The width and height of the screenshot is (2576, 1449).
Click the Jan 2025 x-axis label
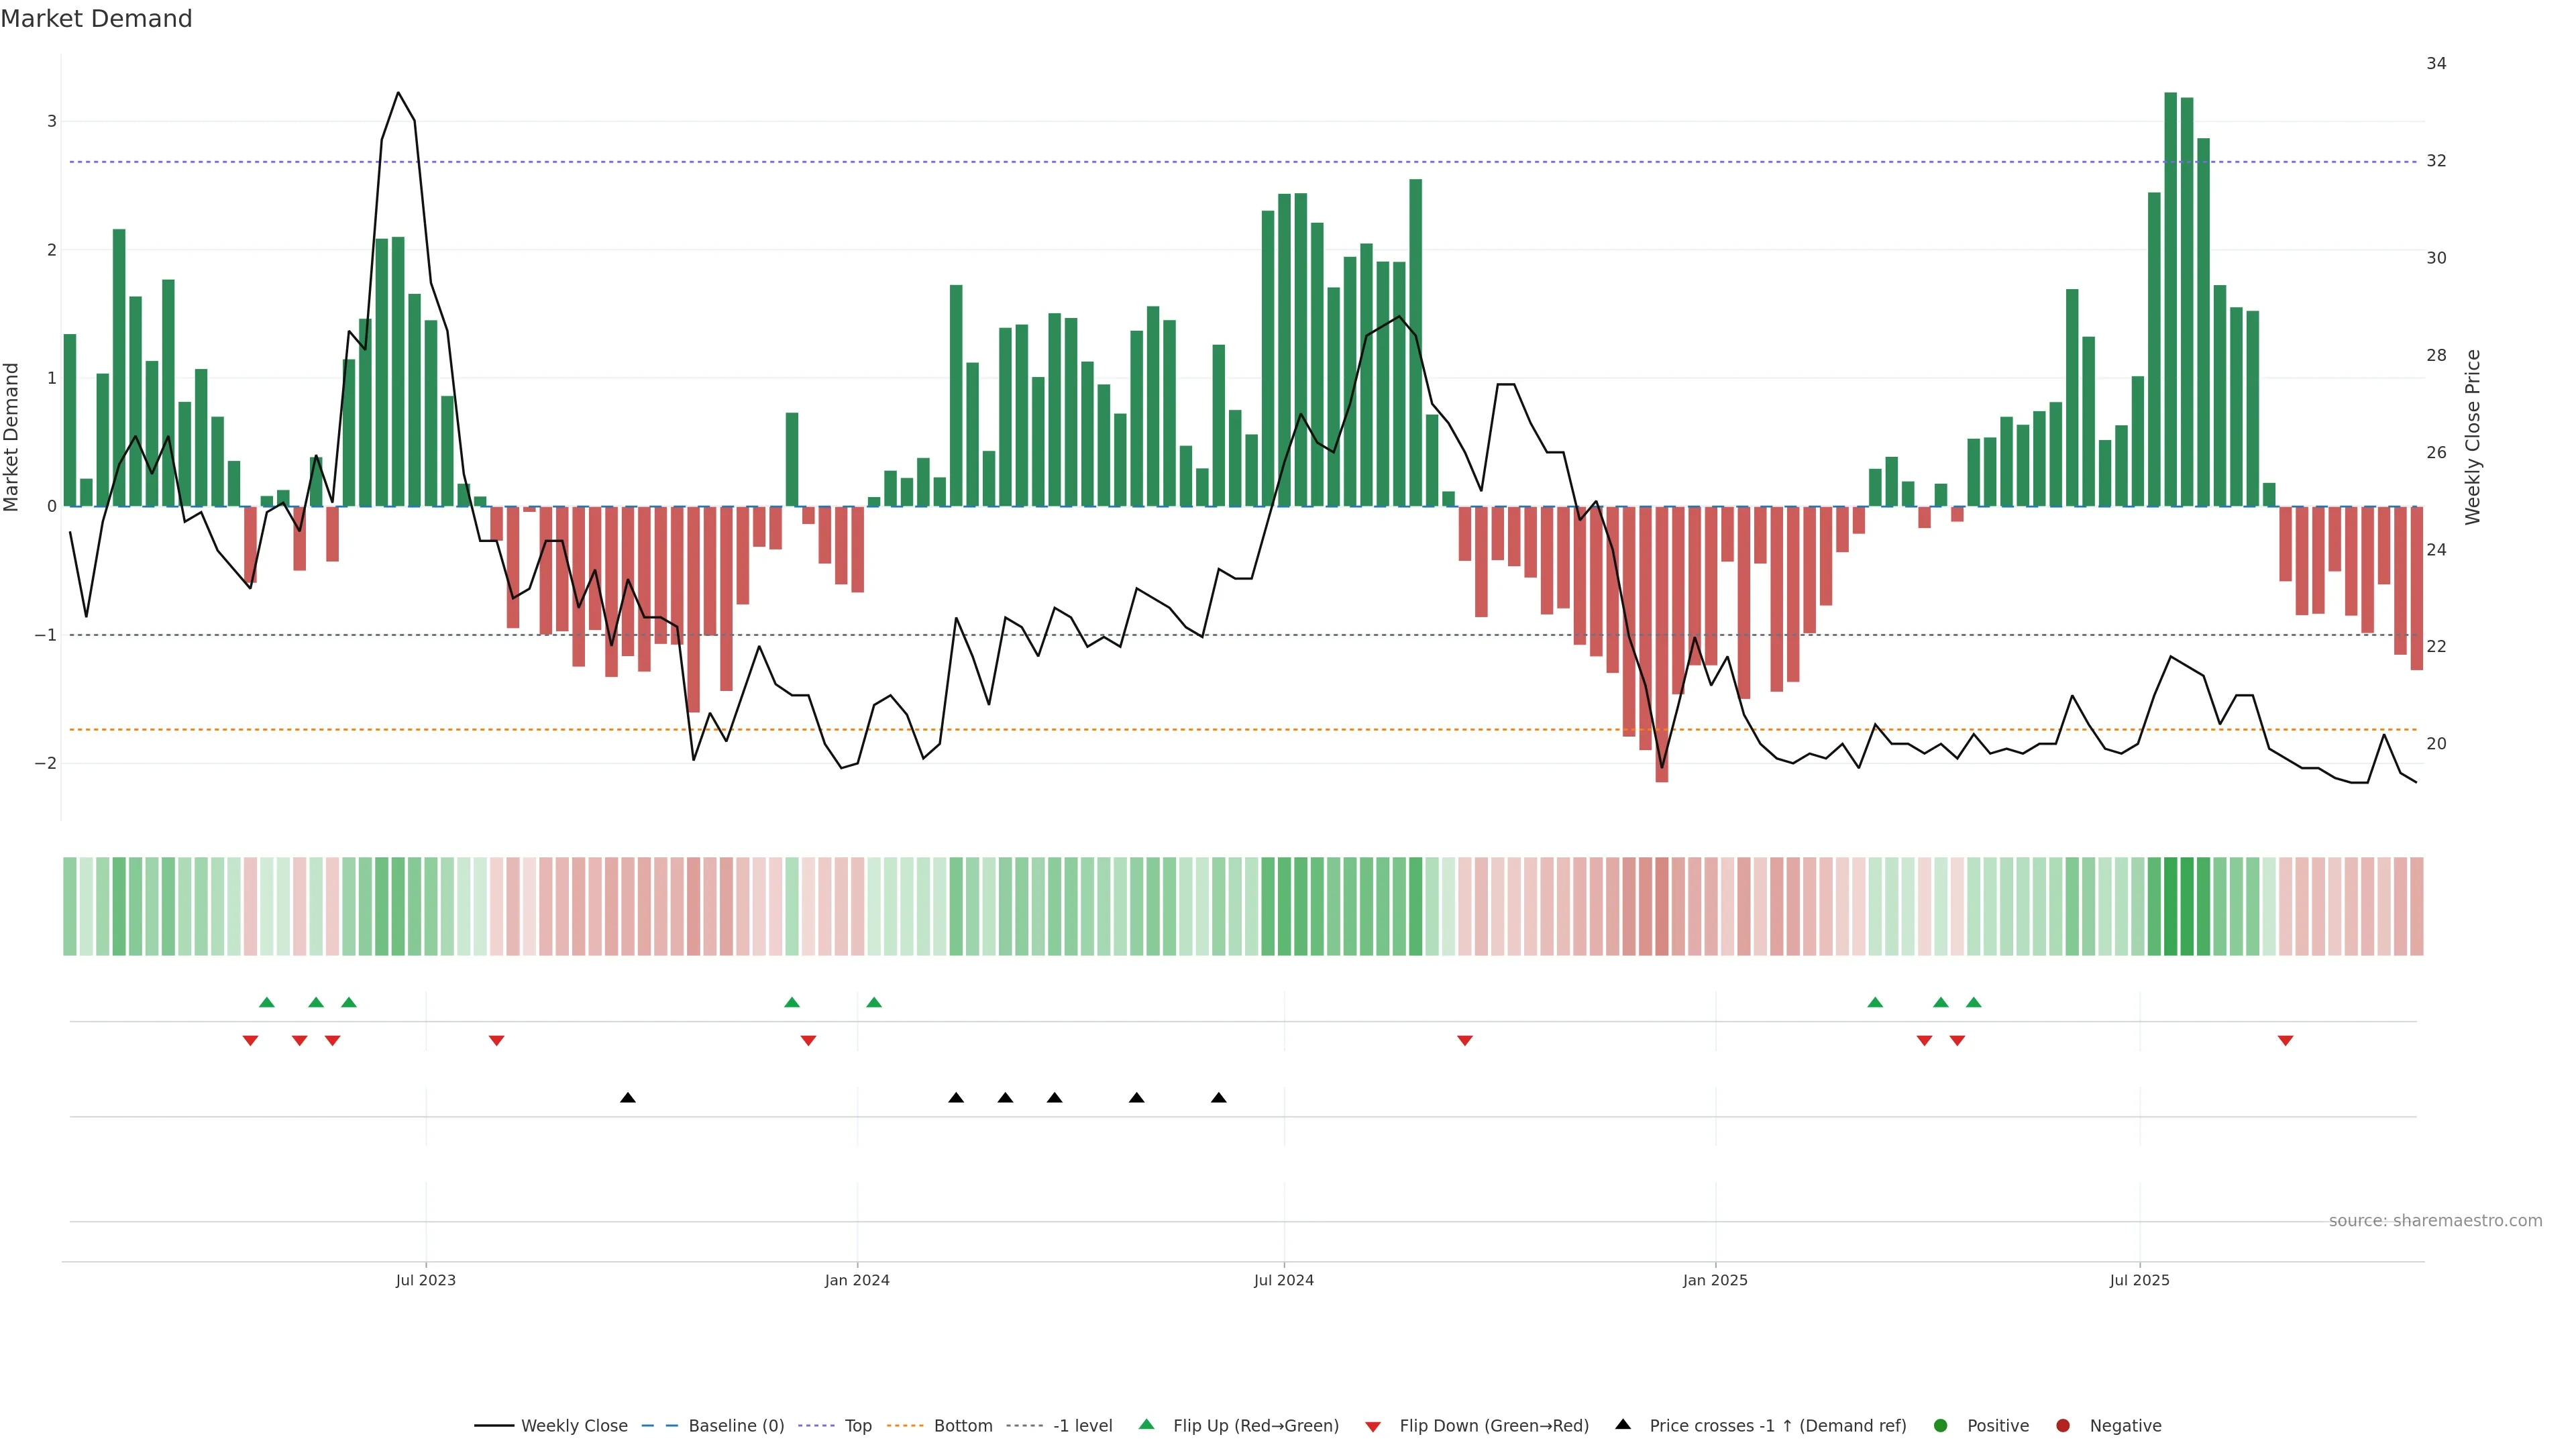tap(1715, 1280)
